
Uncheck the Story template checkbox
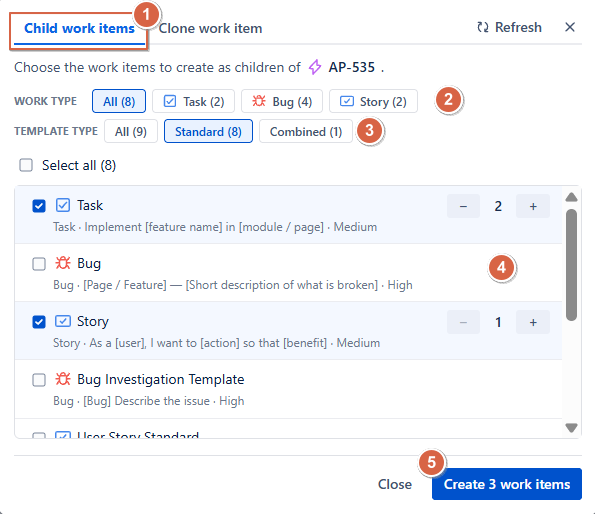[x=39, y=322]
